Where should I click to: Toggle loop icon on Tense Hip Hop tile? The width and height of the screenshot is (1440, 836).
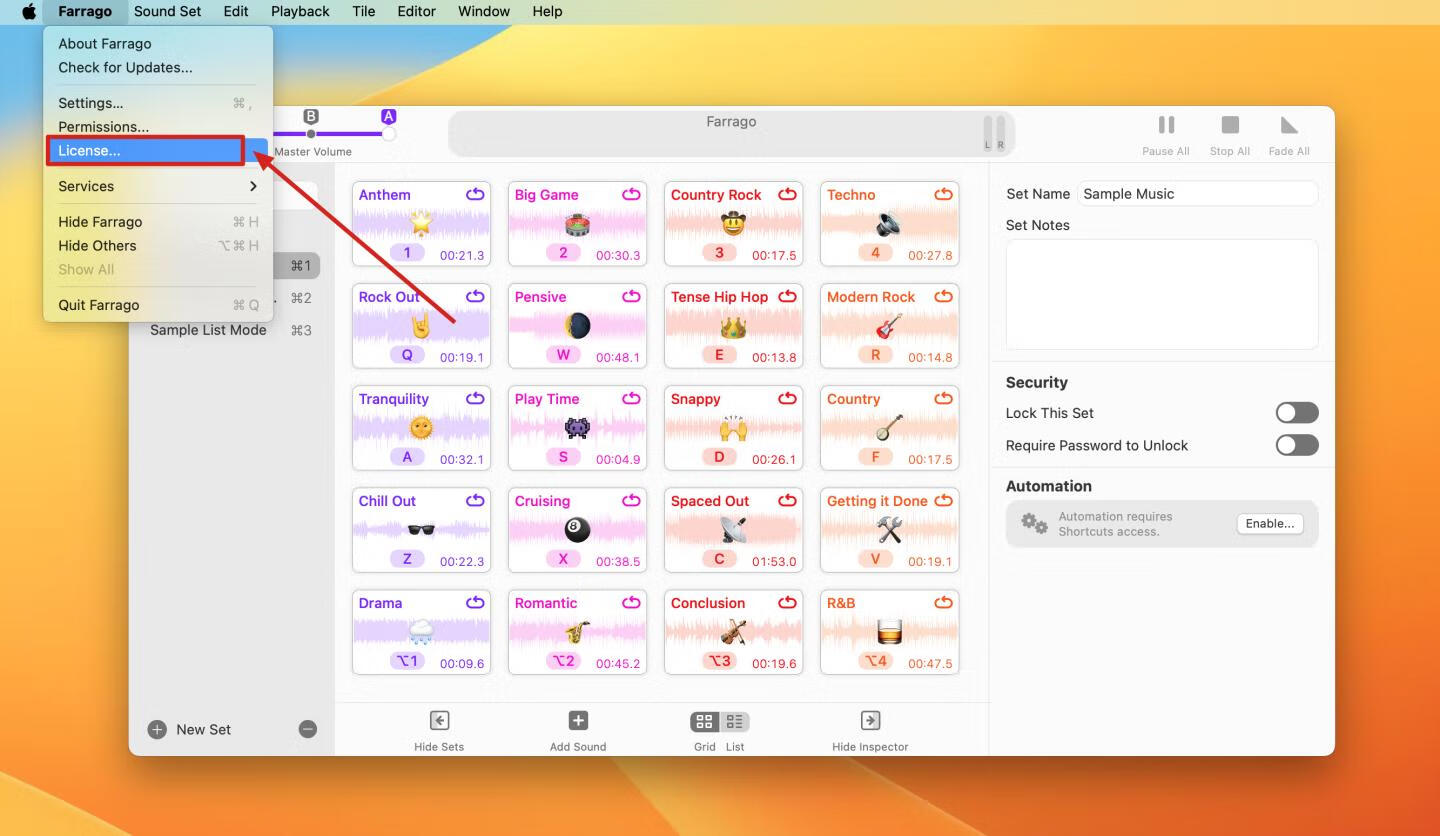click(787, 296)
